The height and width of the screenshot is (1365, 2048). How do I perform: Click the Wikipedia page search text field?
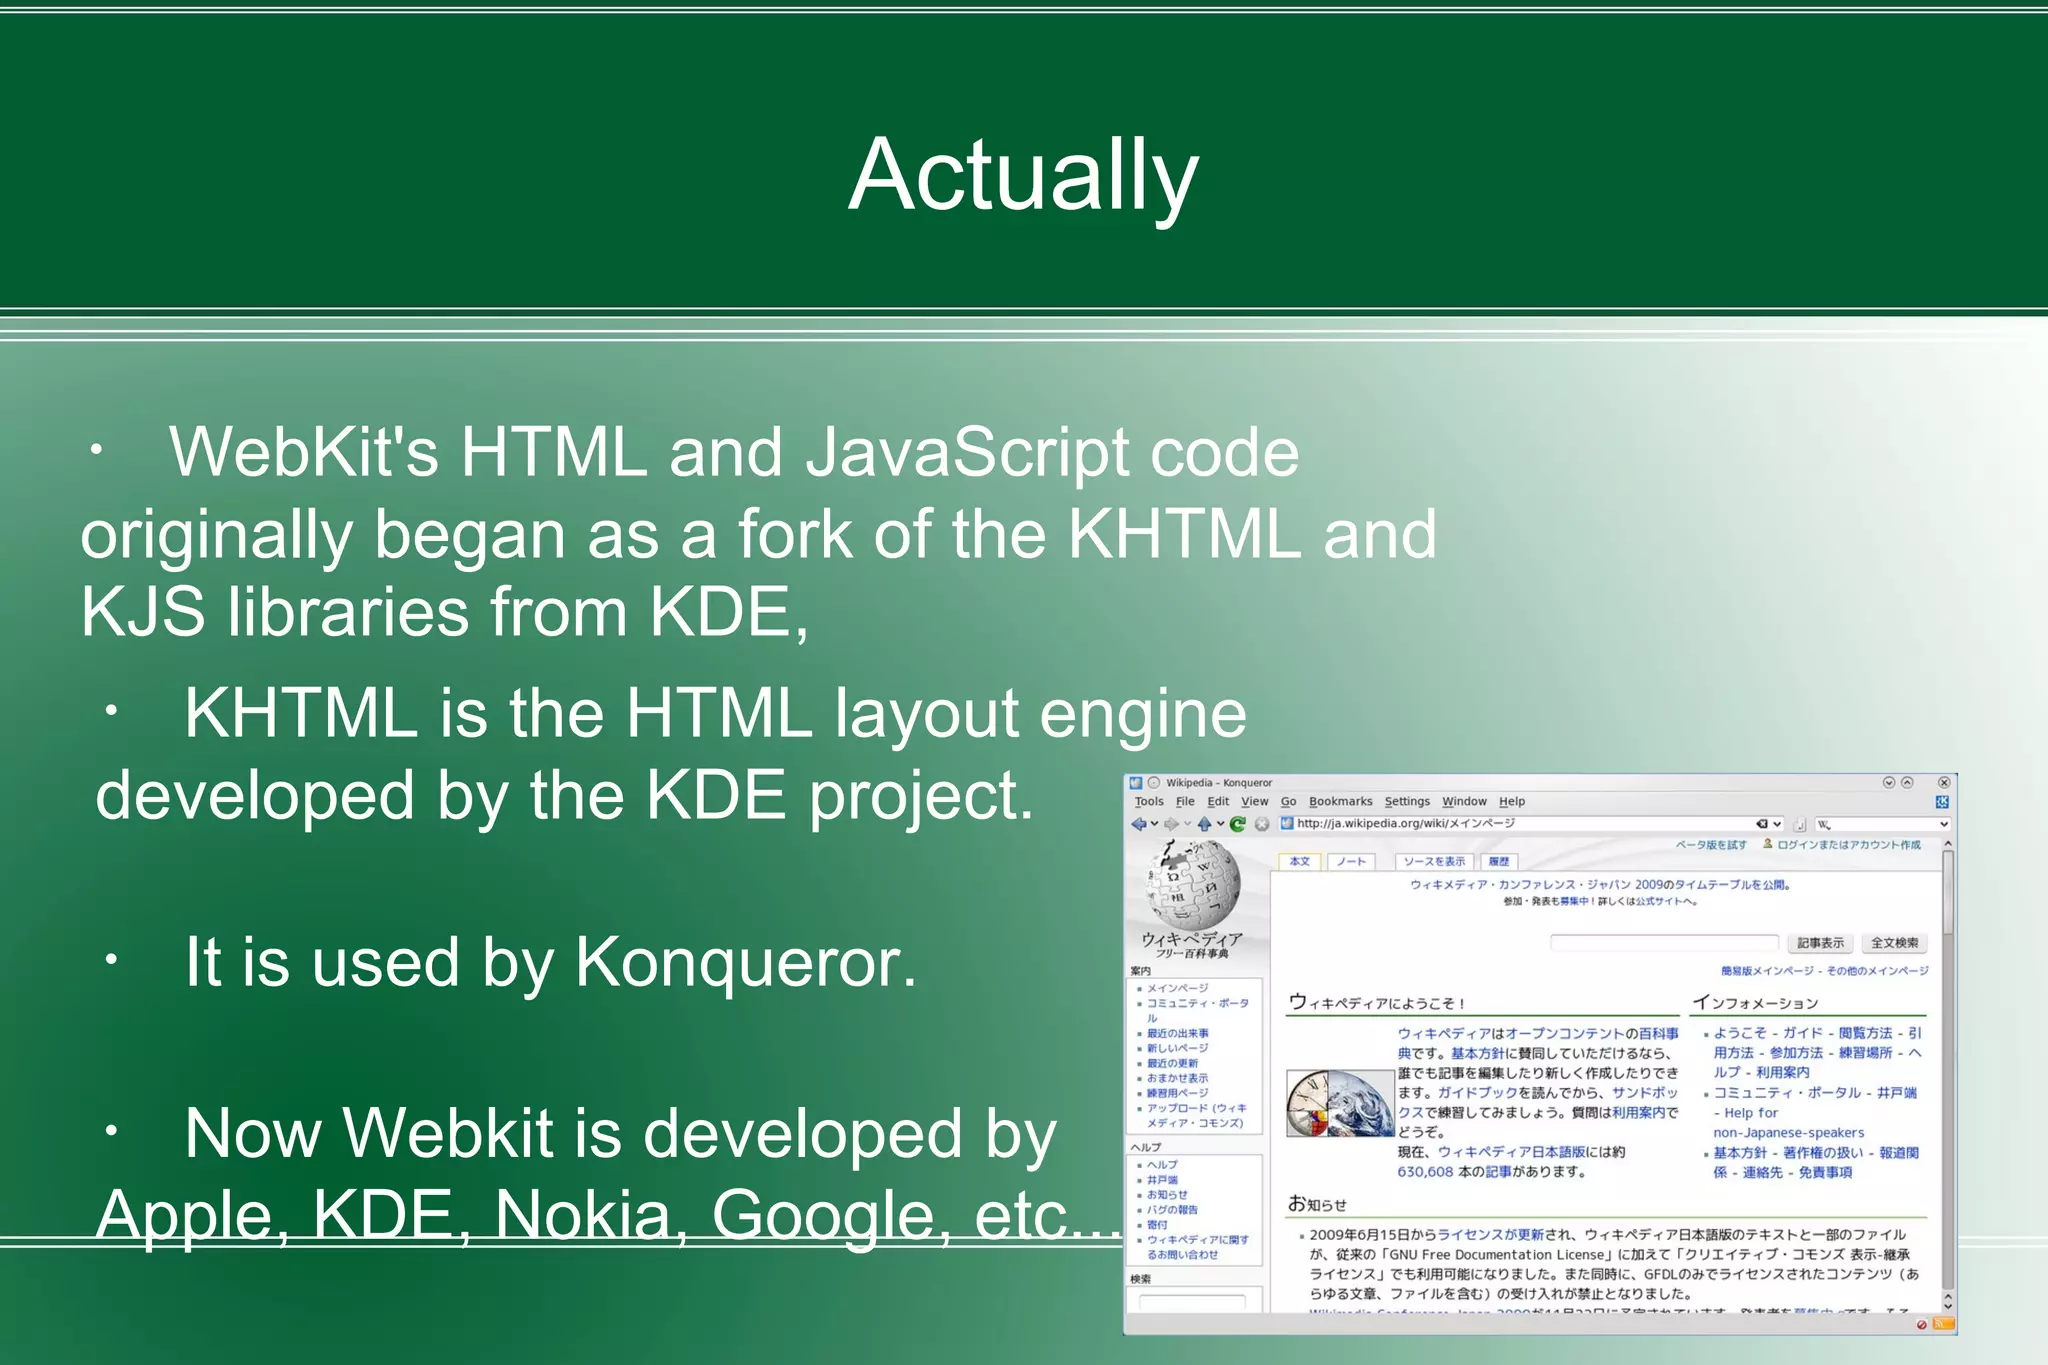click(x=1664, y=943)
